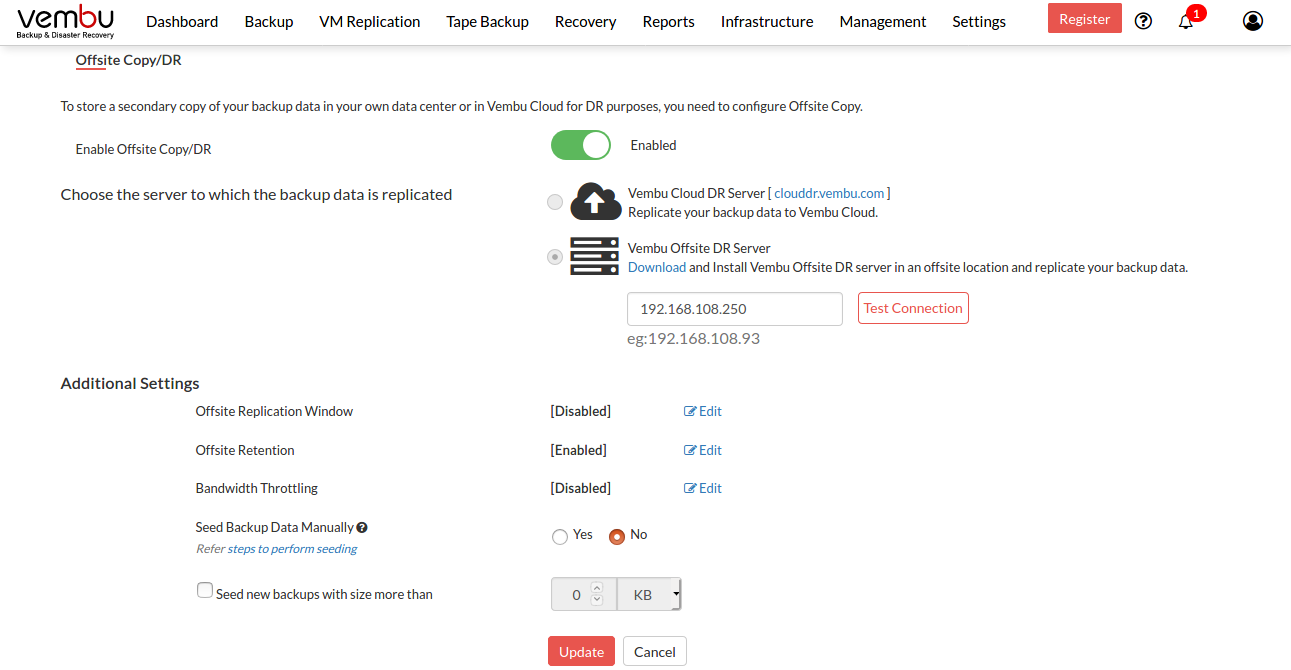Click the Register button

click(1085, 19)
